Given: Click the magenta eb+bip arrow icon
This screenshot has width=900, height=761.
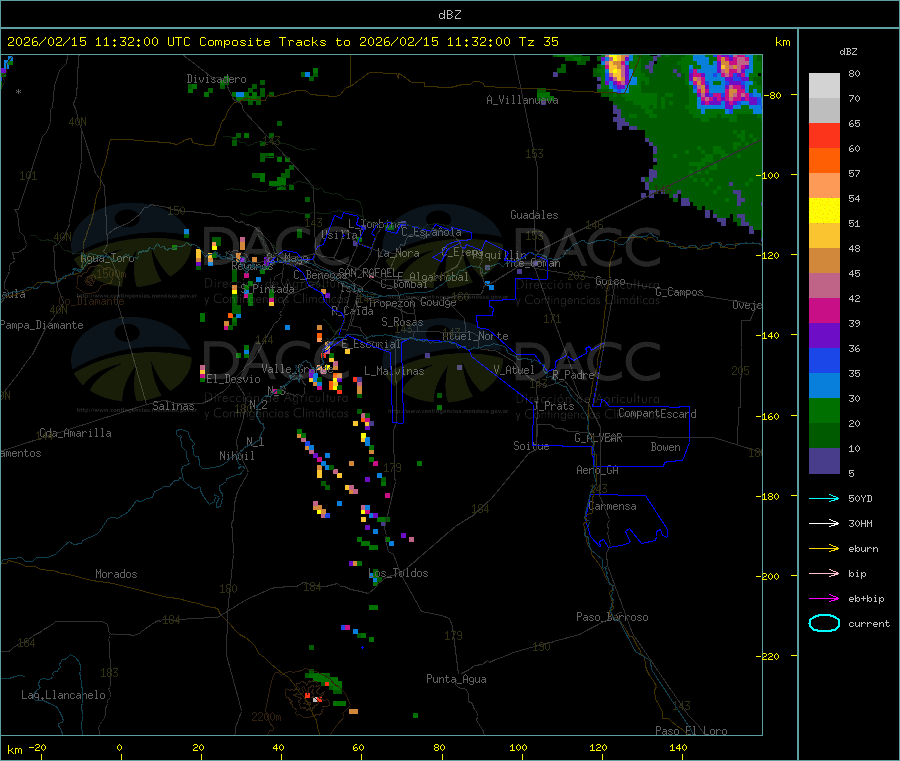Looking at the screenshot, I should (x=824, y=598).
